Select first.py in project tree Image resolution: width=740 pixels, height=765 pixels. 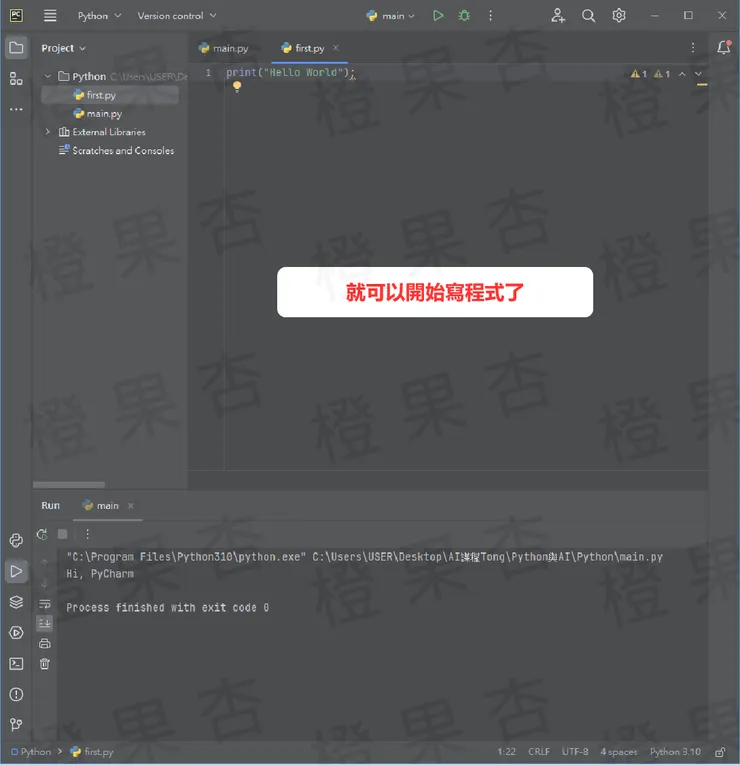[x=110, y=95]
